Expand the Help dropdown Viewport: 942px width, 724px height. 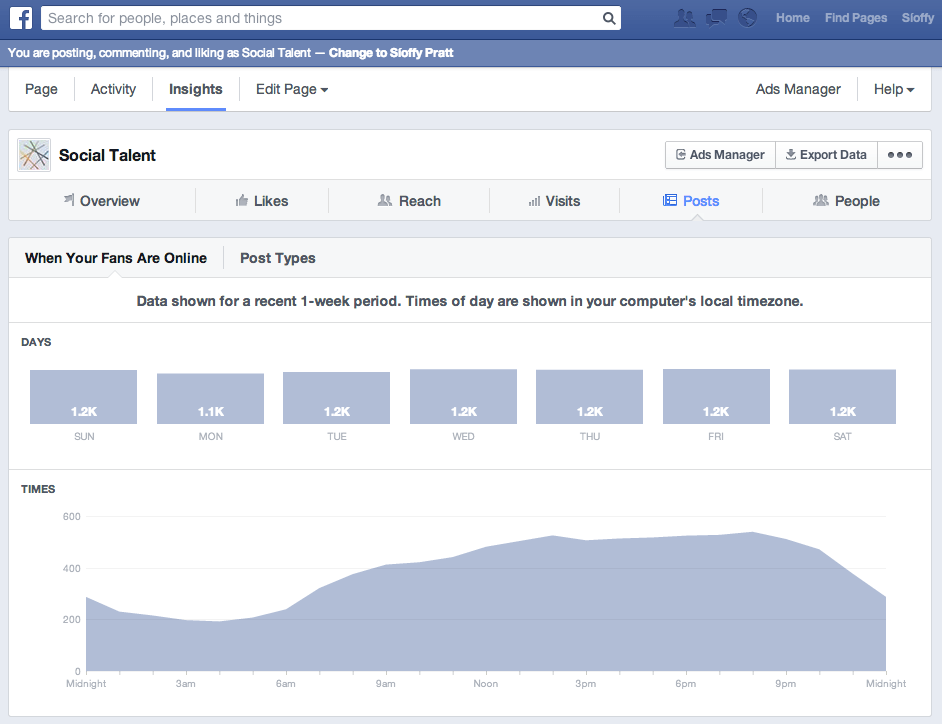tap(893, 89)
